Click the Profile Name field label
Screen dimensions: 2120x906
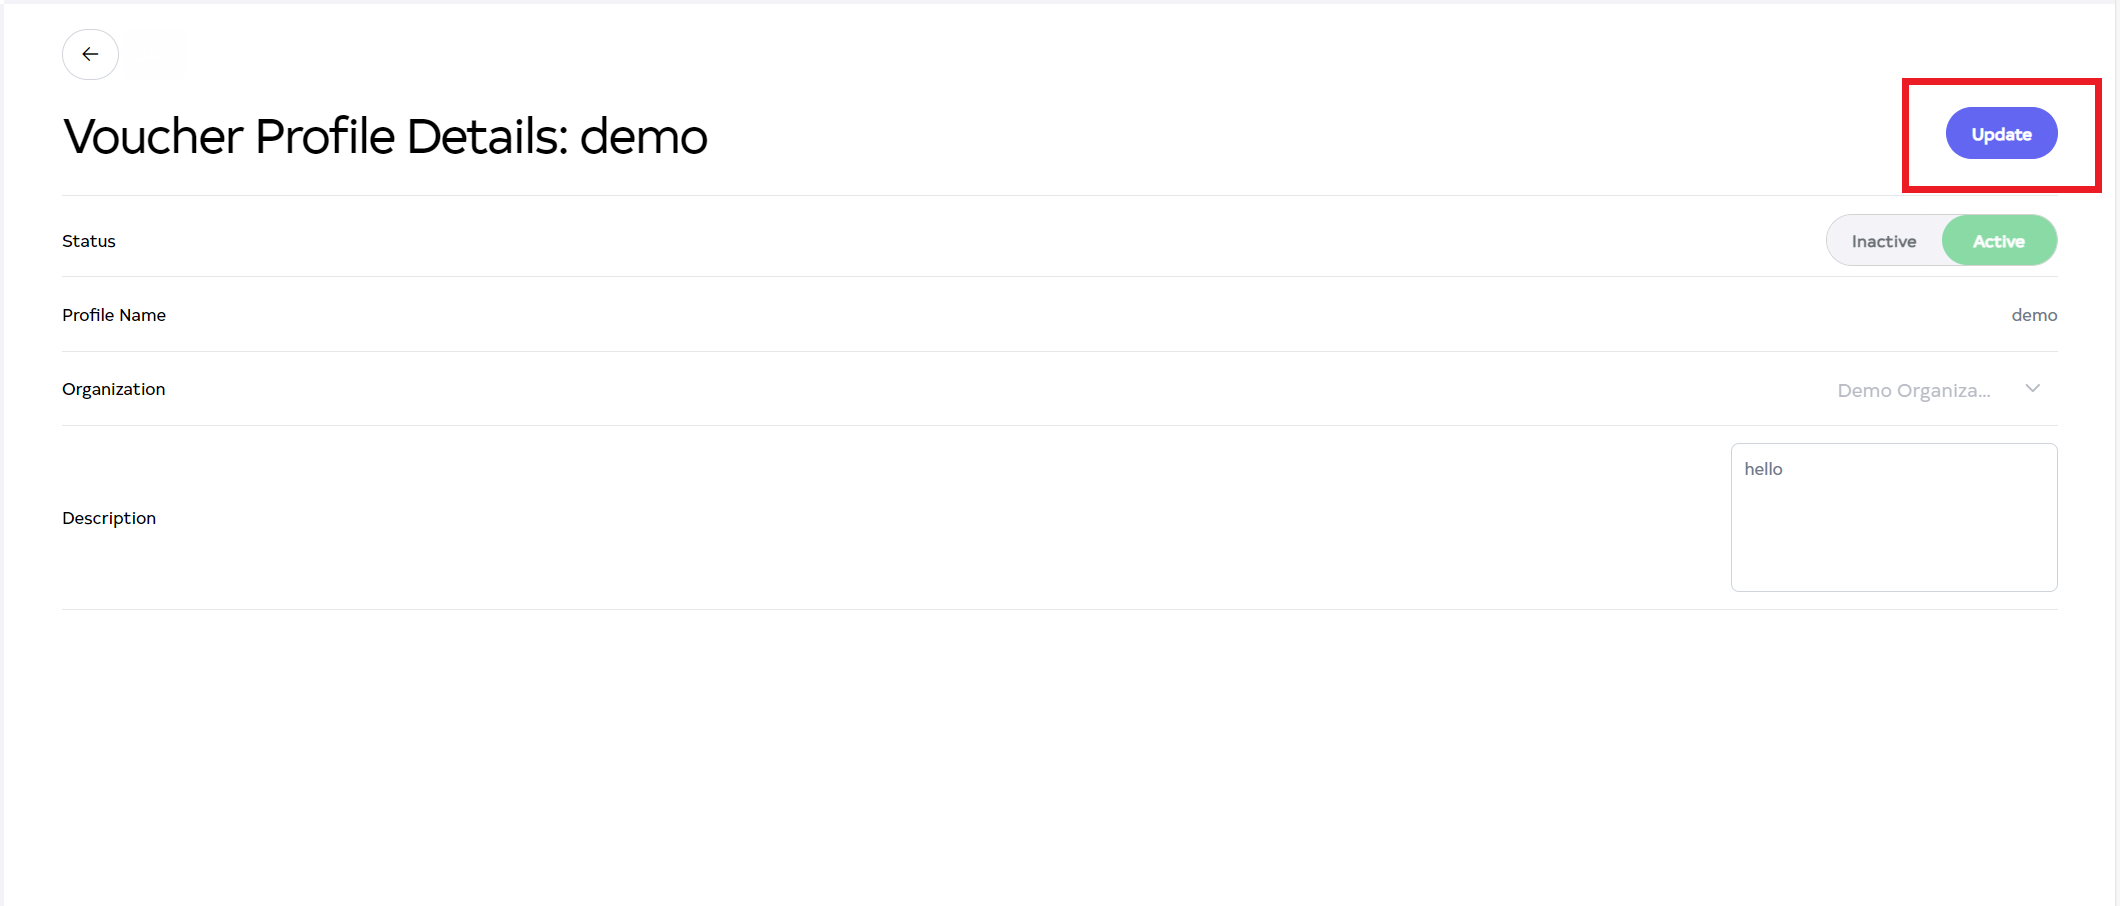pyautogui.click(x=114, y=315)
